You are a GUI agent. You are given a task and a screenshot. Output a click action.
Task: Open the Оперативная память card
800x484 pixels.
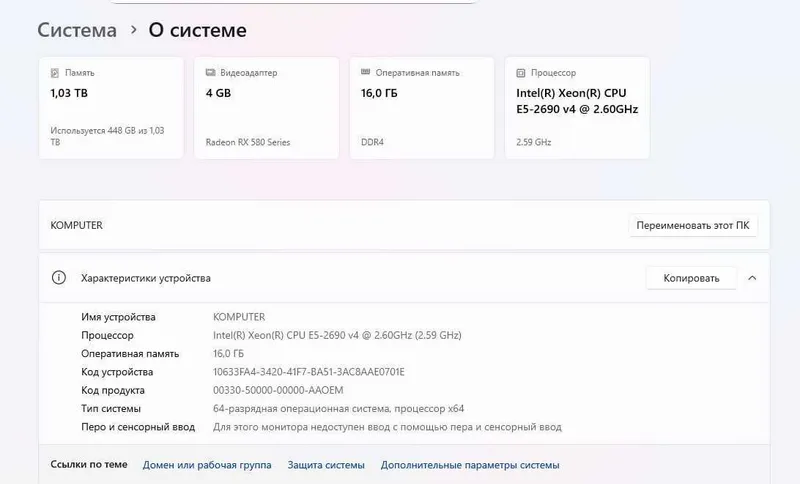(422, 108)
